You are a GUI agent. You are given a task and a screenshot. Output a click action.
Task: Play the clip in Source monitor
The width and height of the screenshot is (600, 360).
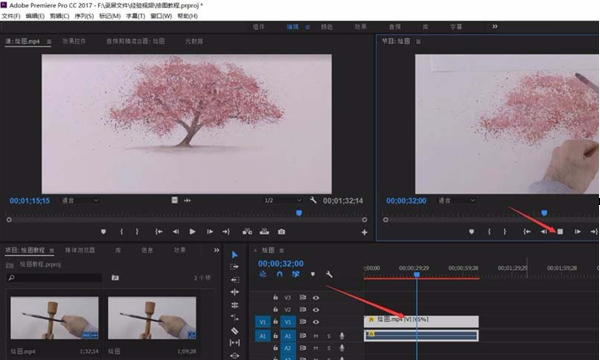point(192,232)
